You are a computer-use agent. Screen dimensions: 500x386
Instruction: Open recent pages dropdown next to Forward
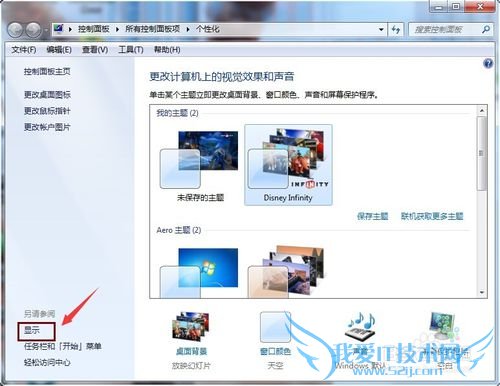click(46, 31)
